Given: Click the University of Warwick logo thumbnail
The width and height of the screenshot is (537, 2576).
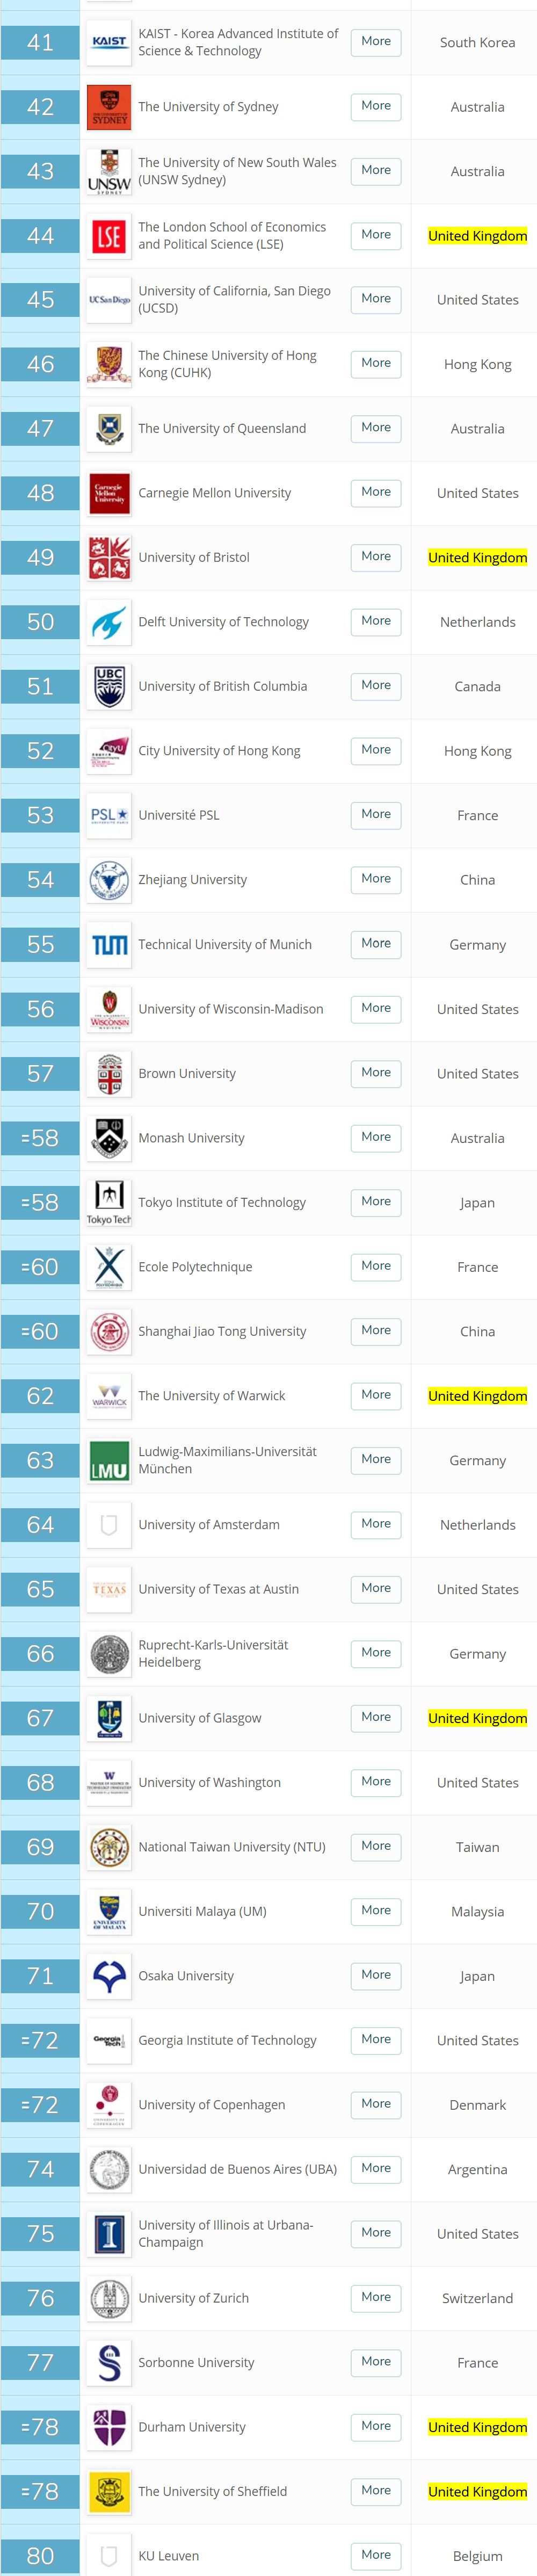Looking at the screenshot, I should pos(109,1396).
